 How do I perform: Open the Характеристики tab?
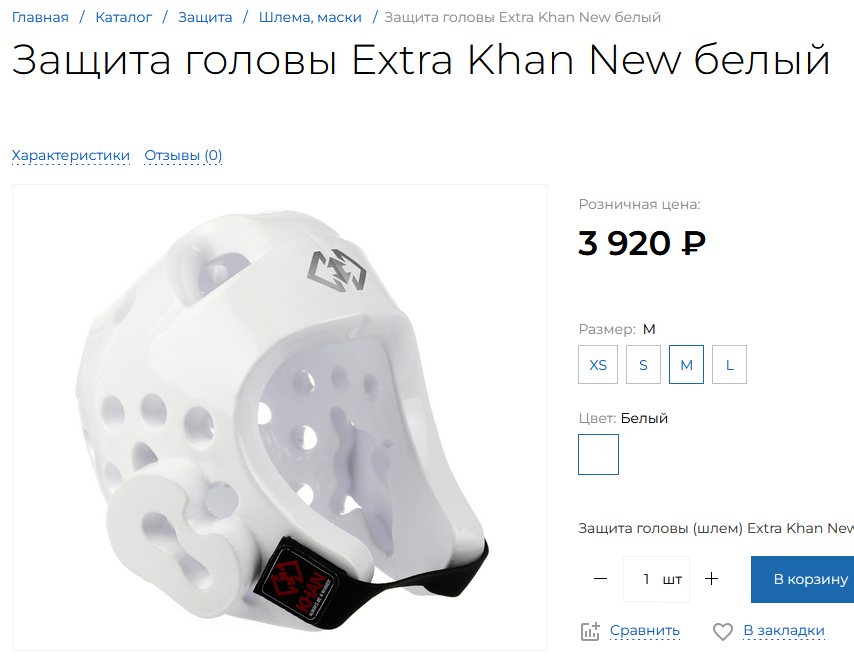71,156
